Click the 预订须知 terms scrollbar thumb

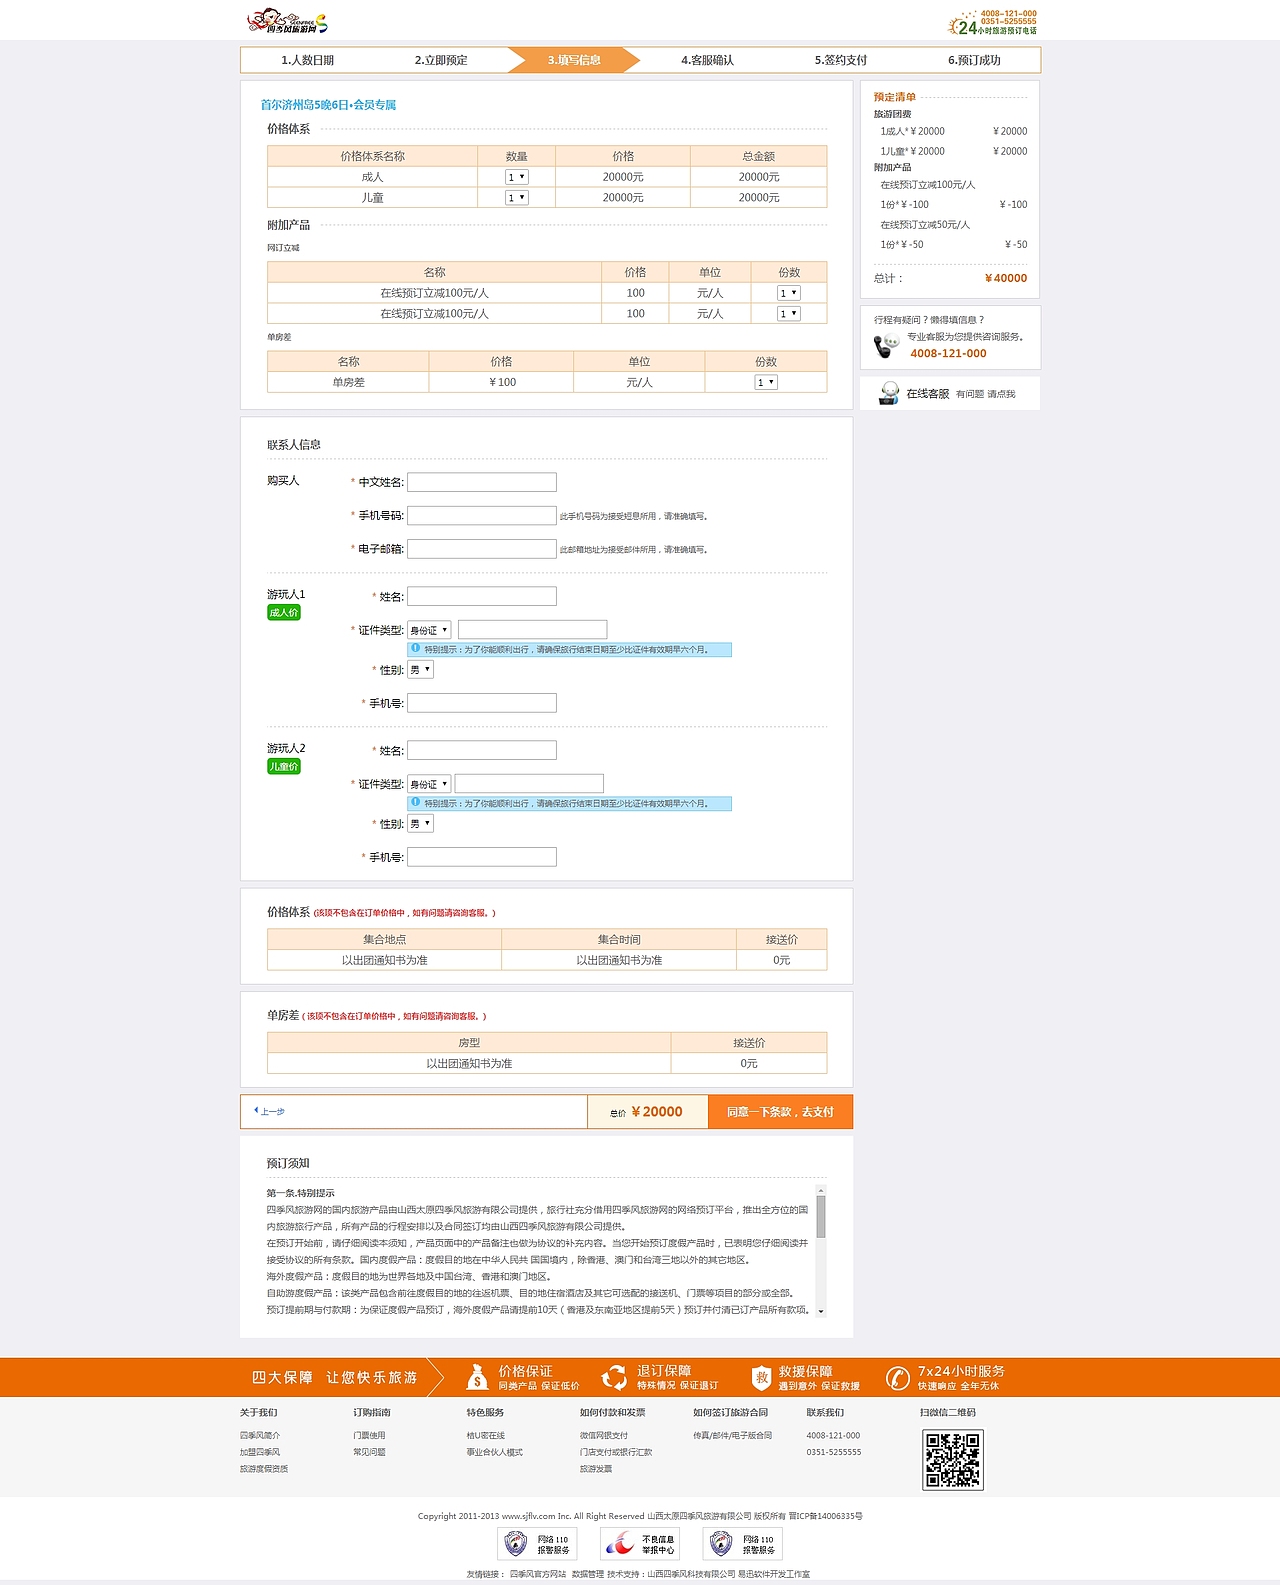pos(821,1217)
